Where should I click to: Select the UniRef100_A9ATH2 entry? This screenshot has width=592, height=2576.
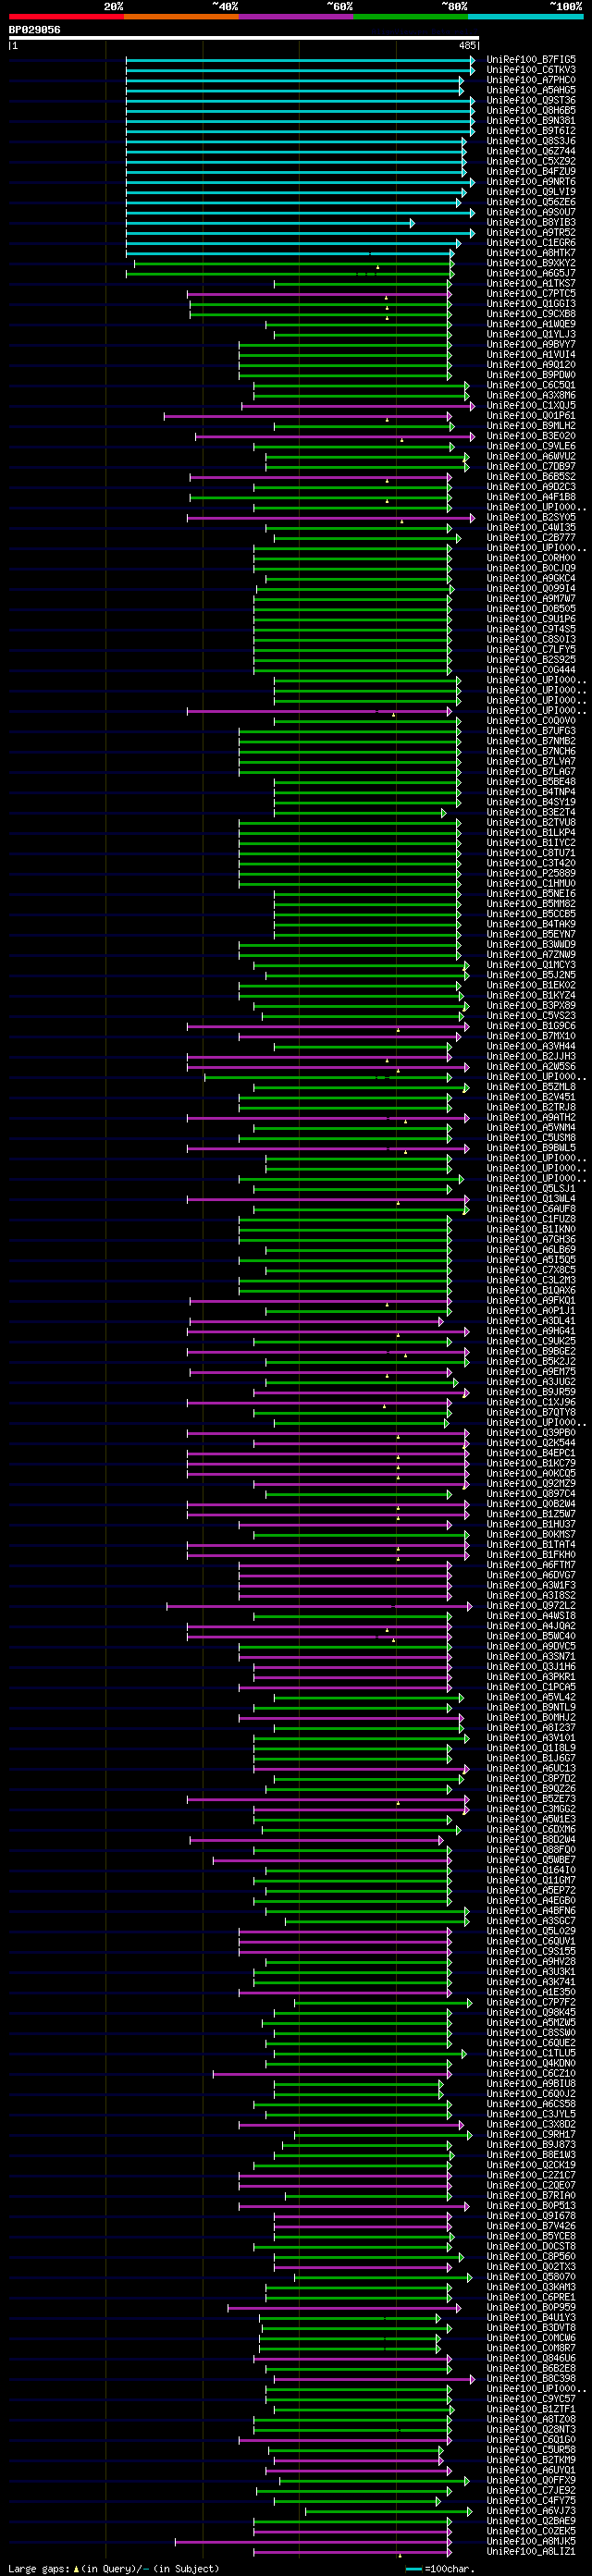531,1118
